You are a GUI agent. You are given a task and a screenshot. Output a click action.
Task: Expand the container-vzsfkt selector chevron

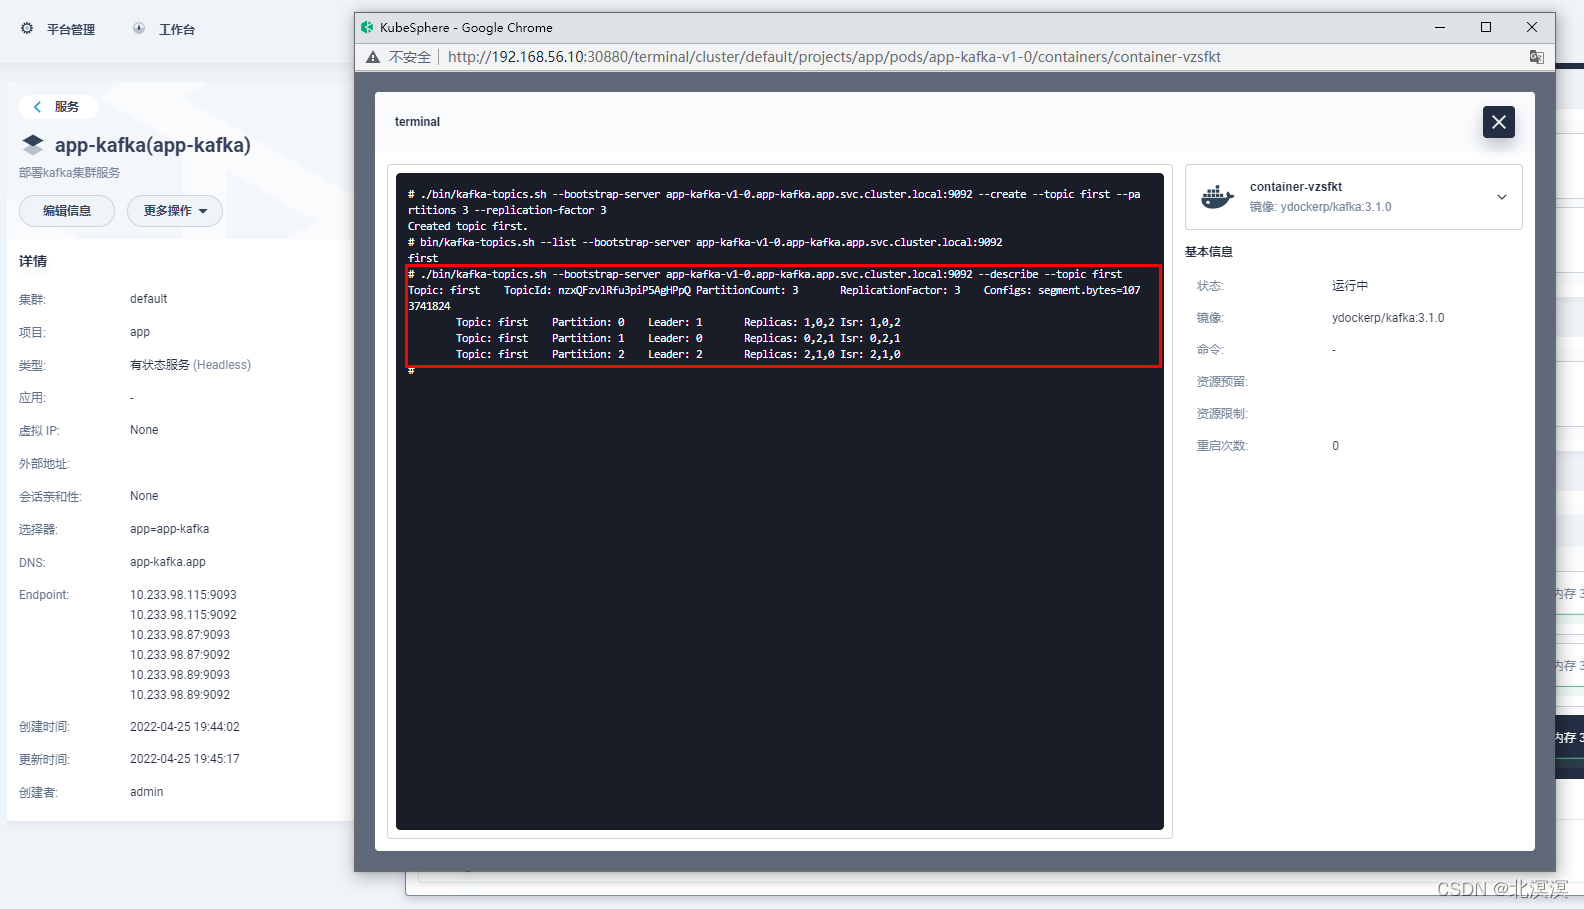pos(1501,197)
